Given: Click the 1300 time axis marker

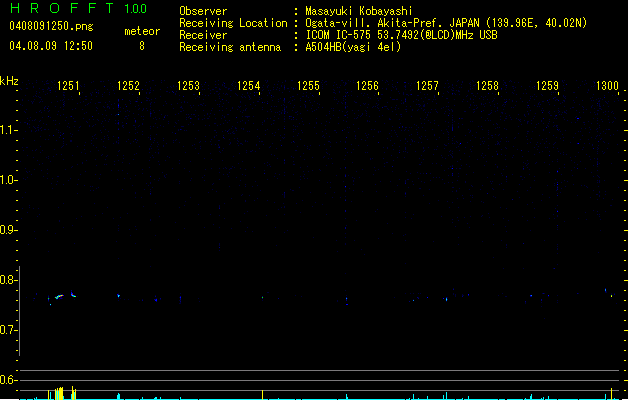Looking at the screenshot, I should pos(607,86).
